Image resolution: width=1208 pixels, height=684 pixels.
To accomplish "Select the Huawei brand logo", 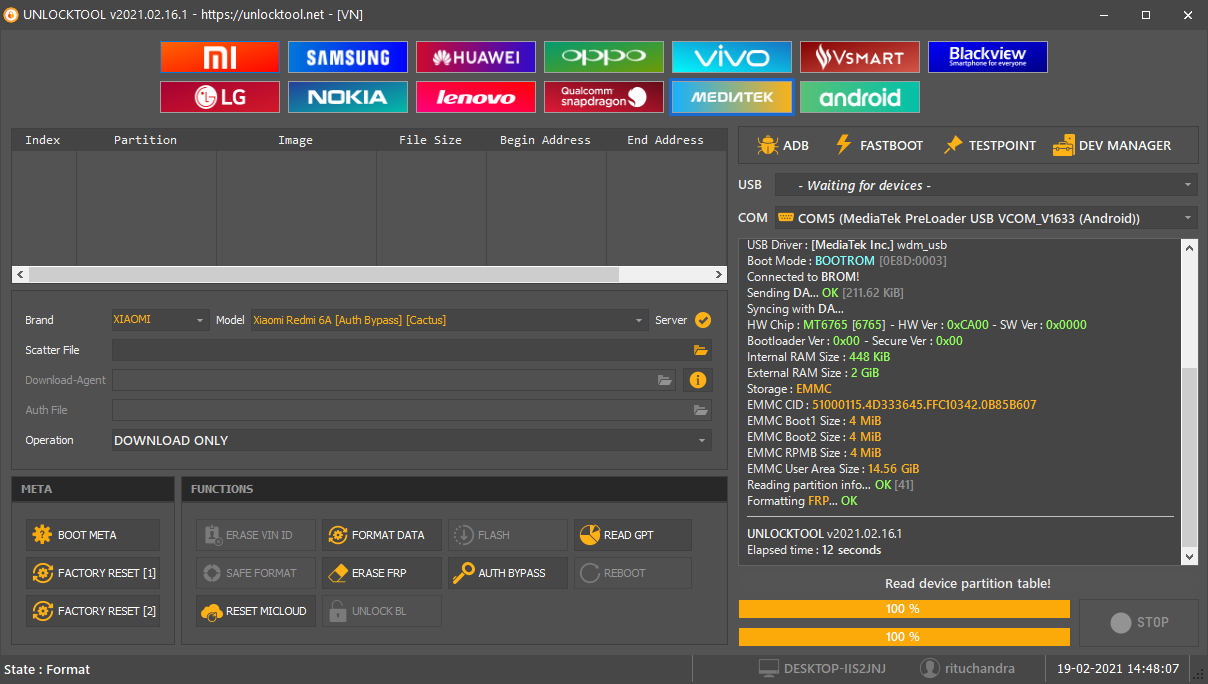I will click(x=476, y=57).
